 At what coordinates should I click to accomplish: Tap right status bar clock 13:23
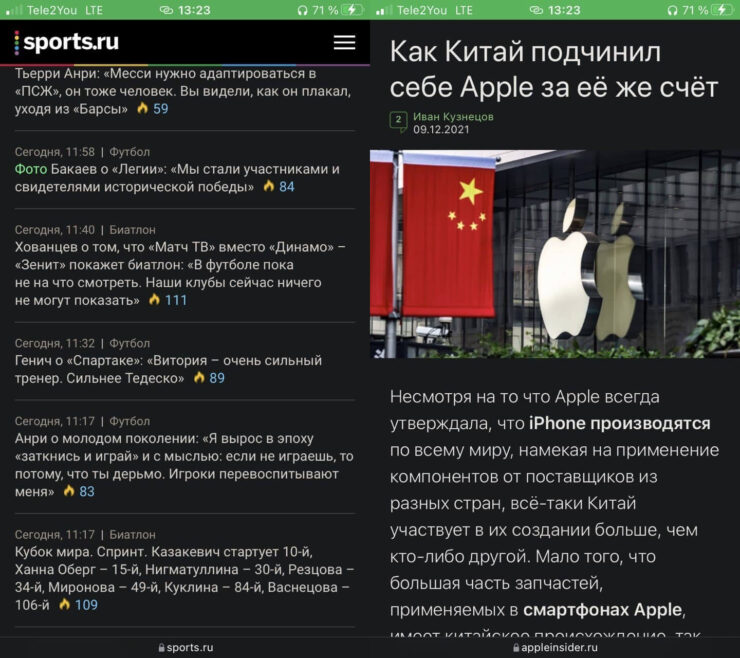coord(564,10)
